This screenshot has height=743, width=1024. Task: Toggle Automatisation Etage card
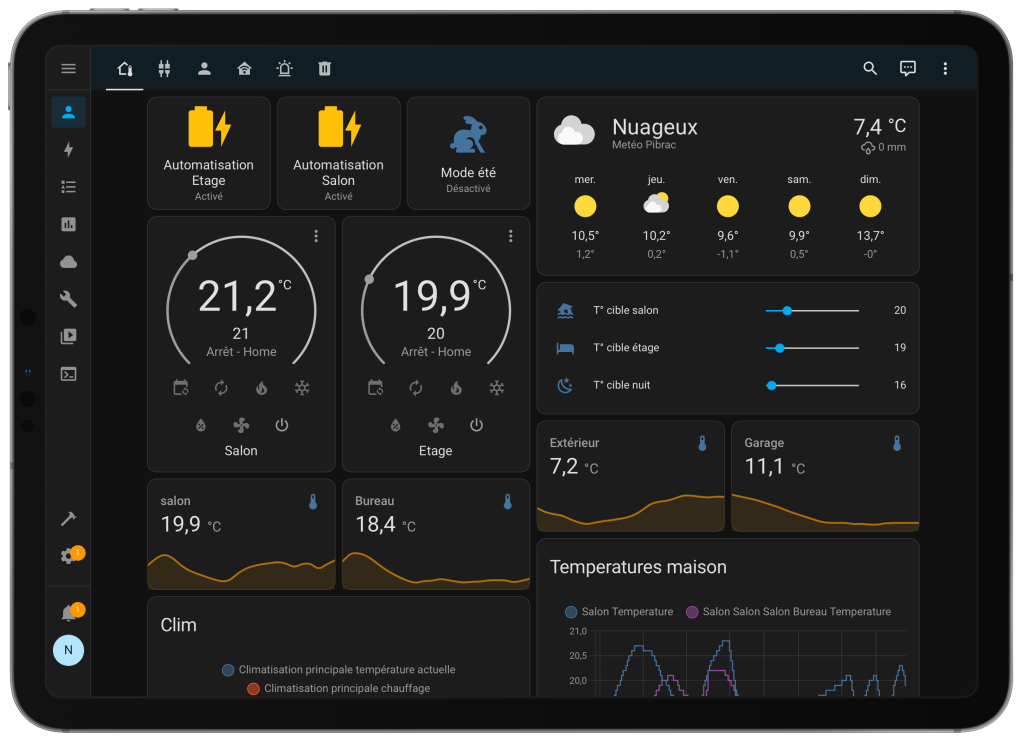coord(209,153)
